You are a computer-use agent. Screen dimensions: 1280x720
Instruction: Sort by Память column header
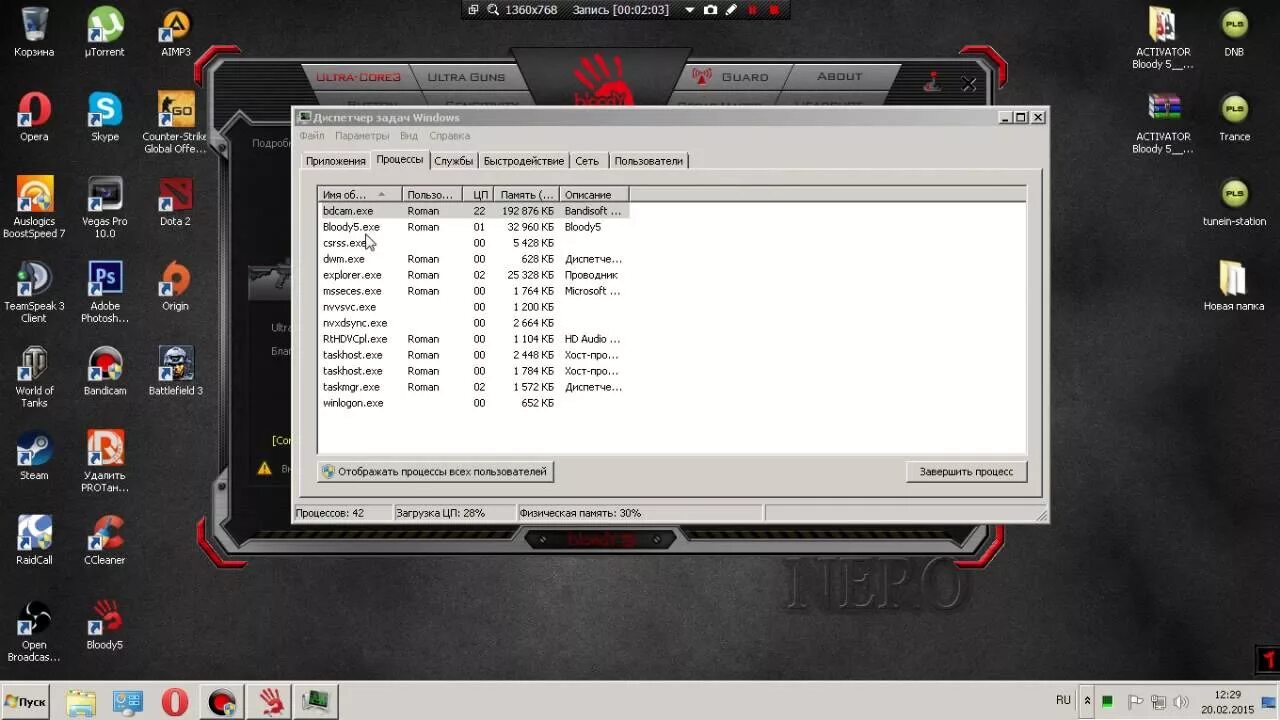[x=527, y=194]
